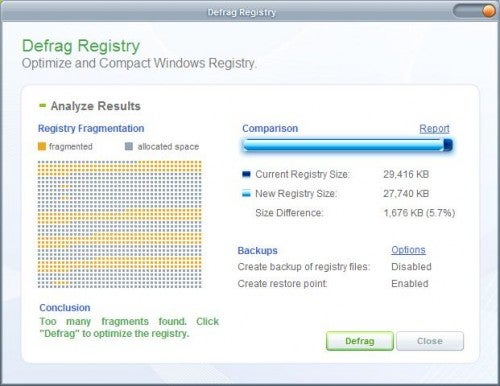Click the orange fragmented legend swatch
500x386 pixels.
click(42, 147)
